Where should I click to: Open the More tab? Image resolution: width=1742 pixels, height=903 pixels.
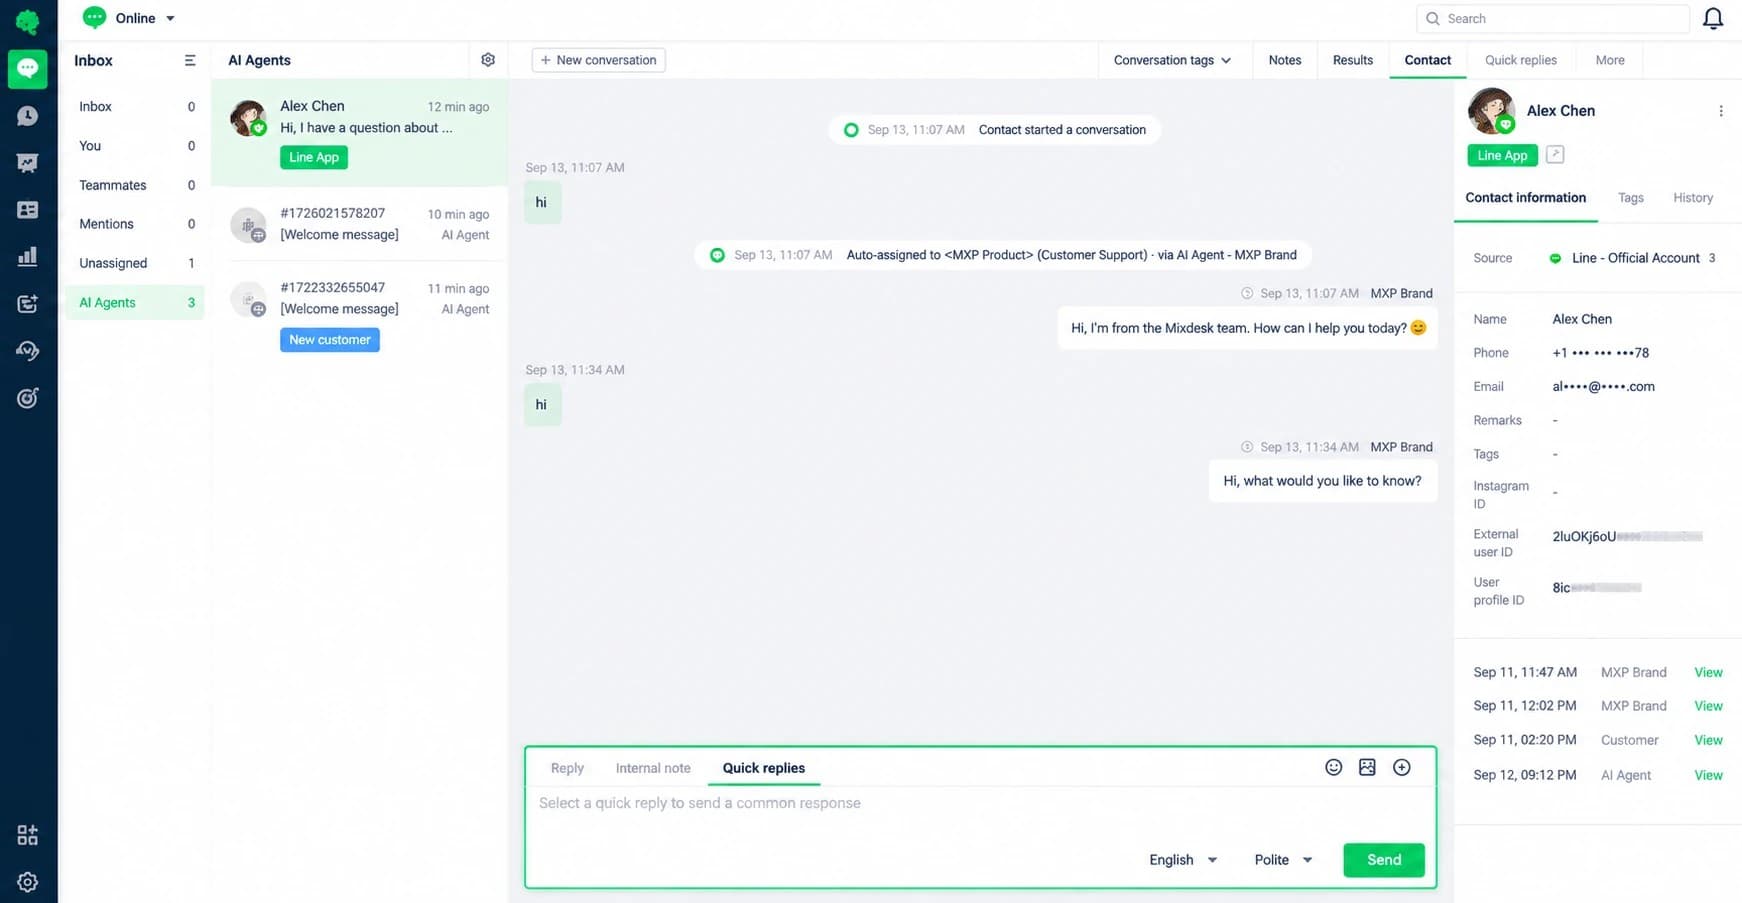[x=1610, y=60]
